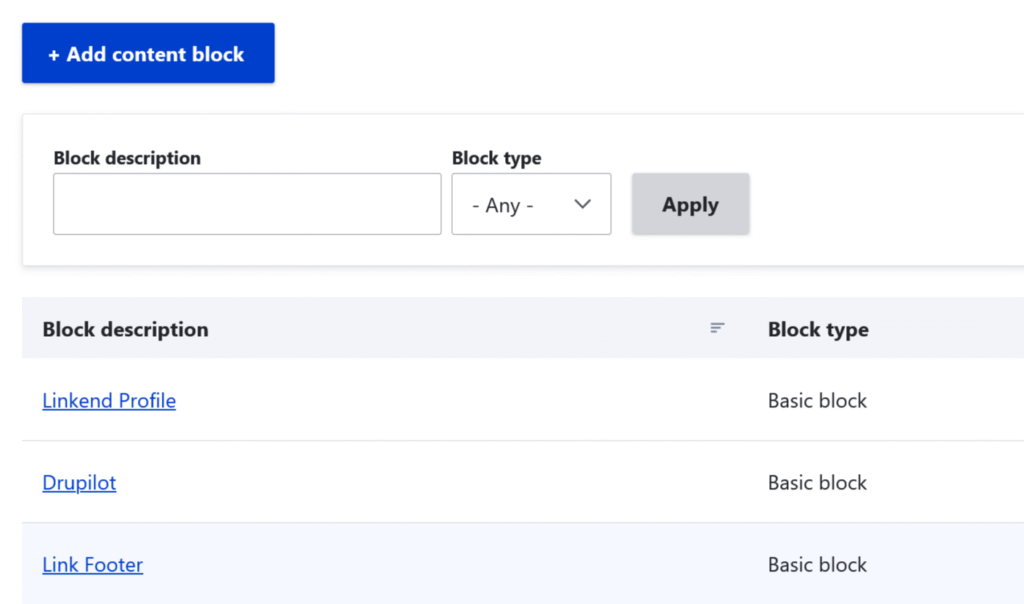Select the Linkend Profile row
The width and height of the screenshot is (1024, 604).
(x=450, y=400)
